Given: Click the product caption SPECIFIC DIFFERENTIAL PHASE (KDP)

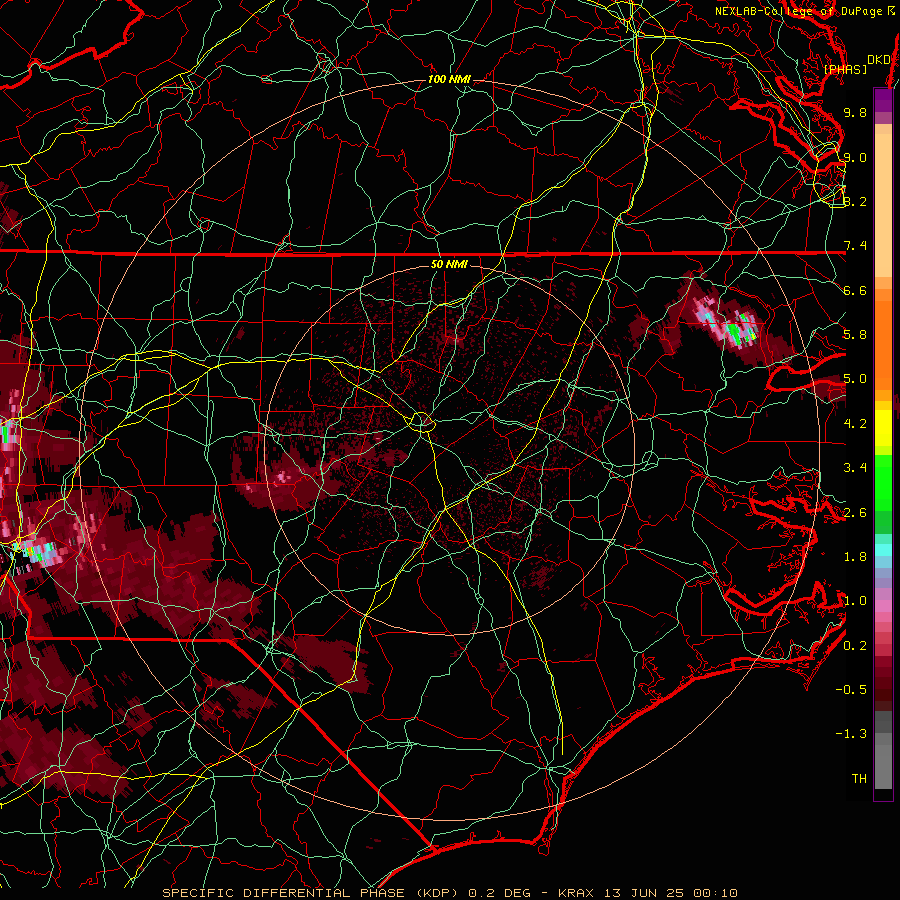Looking at the screenshot, I should coord(312,893).
